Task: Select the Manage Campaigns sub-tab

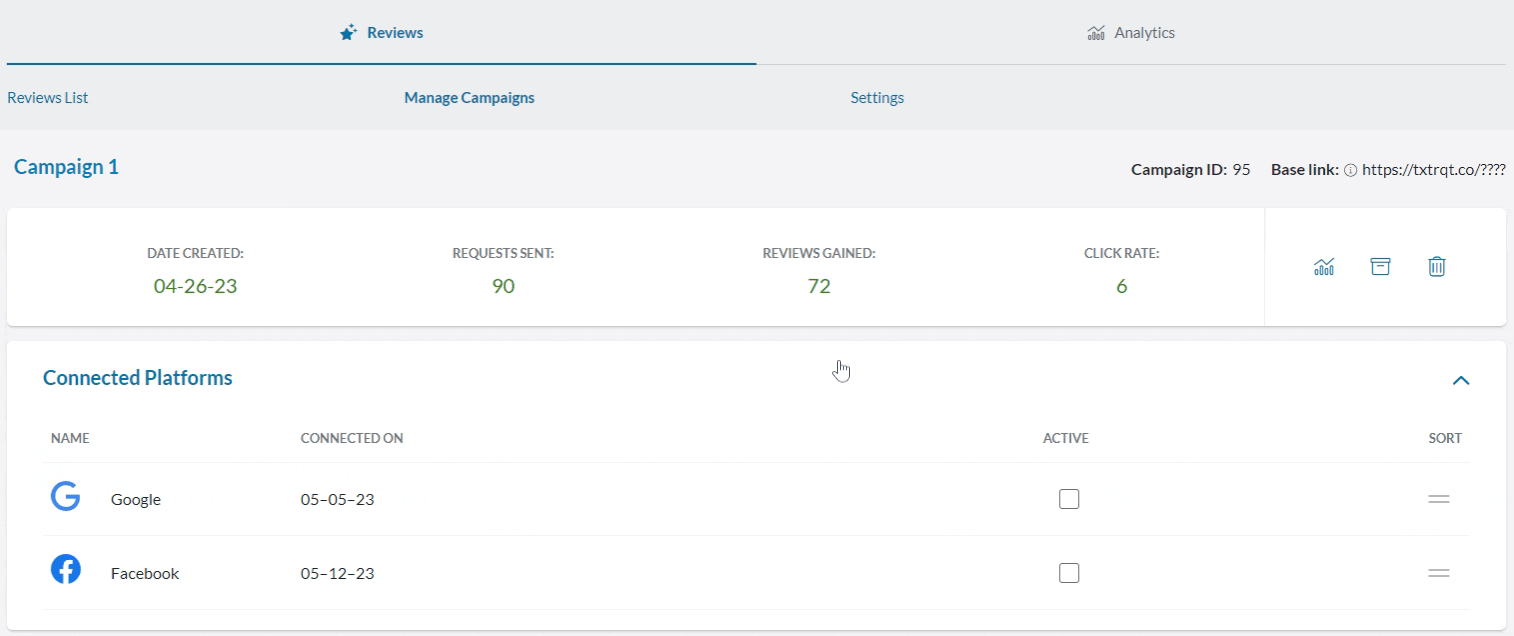Action: pos(469,98)
